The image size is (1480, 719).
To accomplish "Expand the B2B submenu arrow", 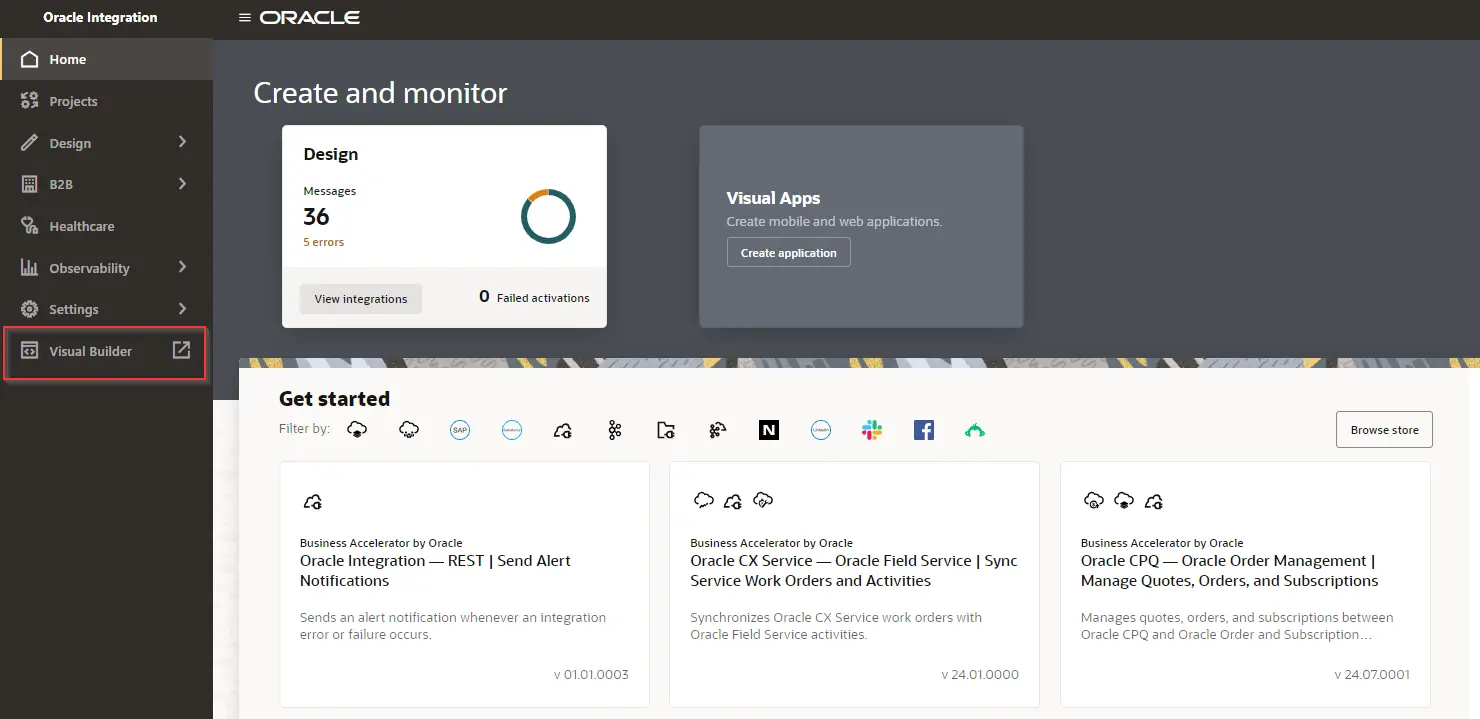I will click(182, 184).
